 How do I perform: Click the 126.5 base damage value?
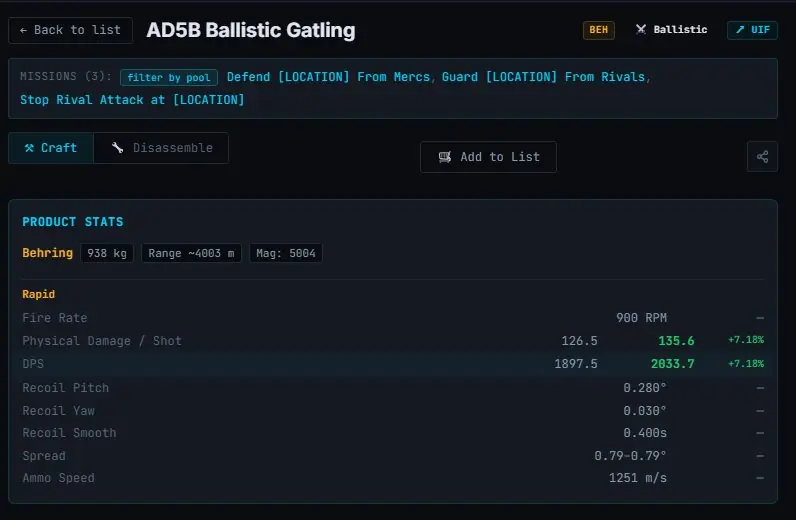click(579, 341)
